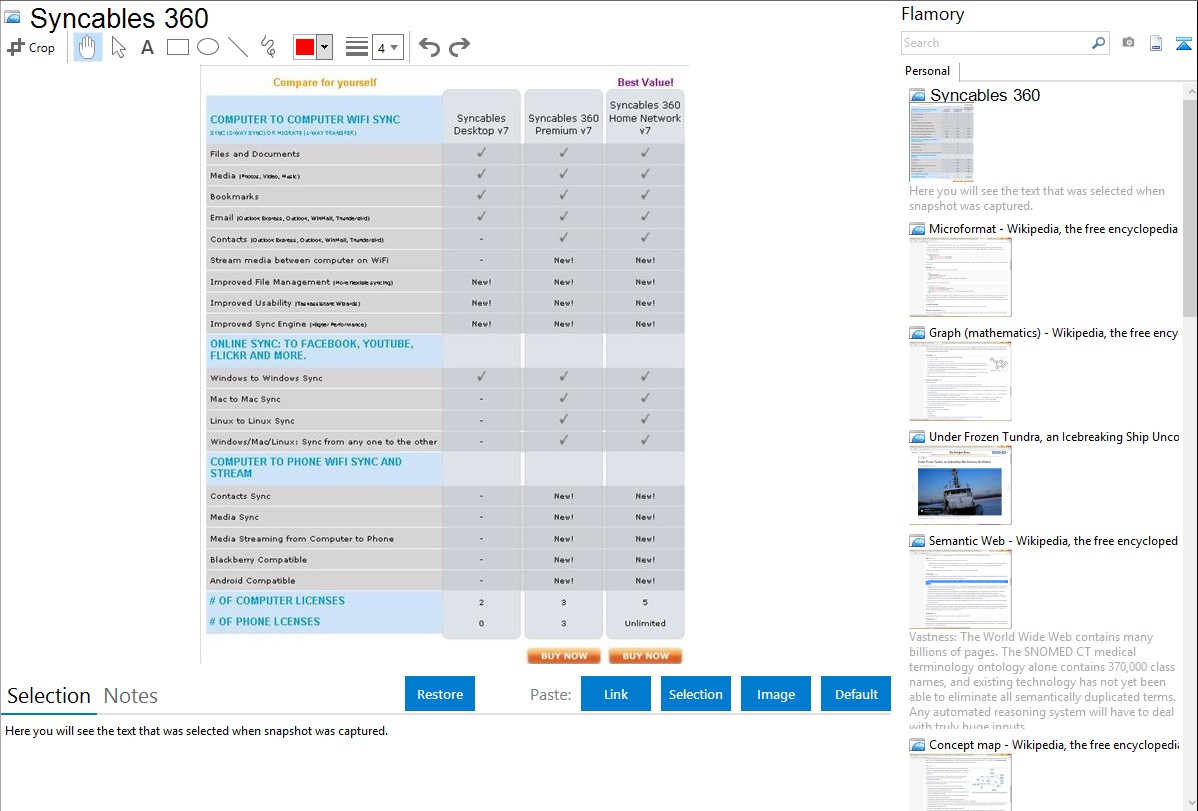Click the Concept map snapshot title
This screenshot has height=811, width=1198.
[1054, 745]
